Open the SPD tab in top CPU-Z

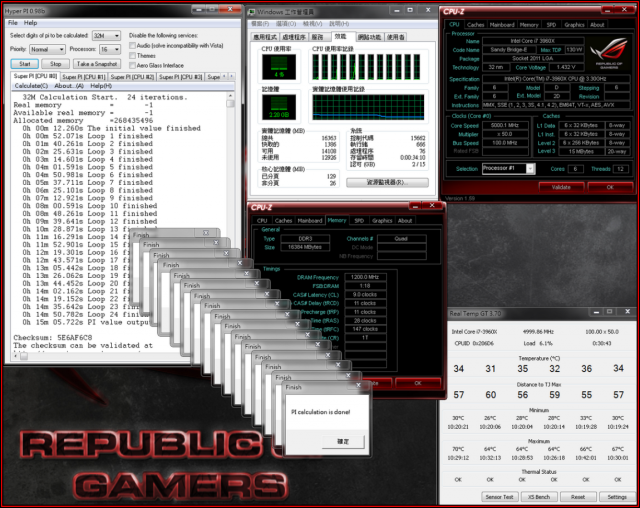click(551, 25)
